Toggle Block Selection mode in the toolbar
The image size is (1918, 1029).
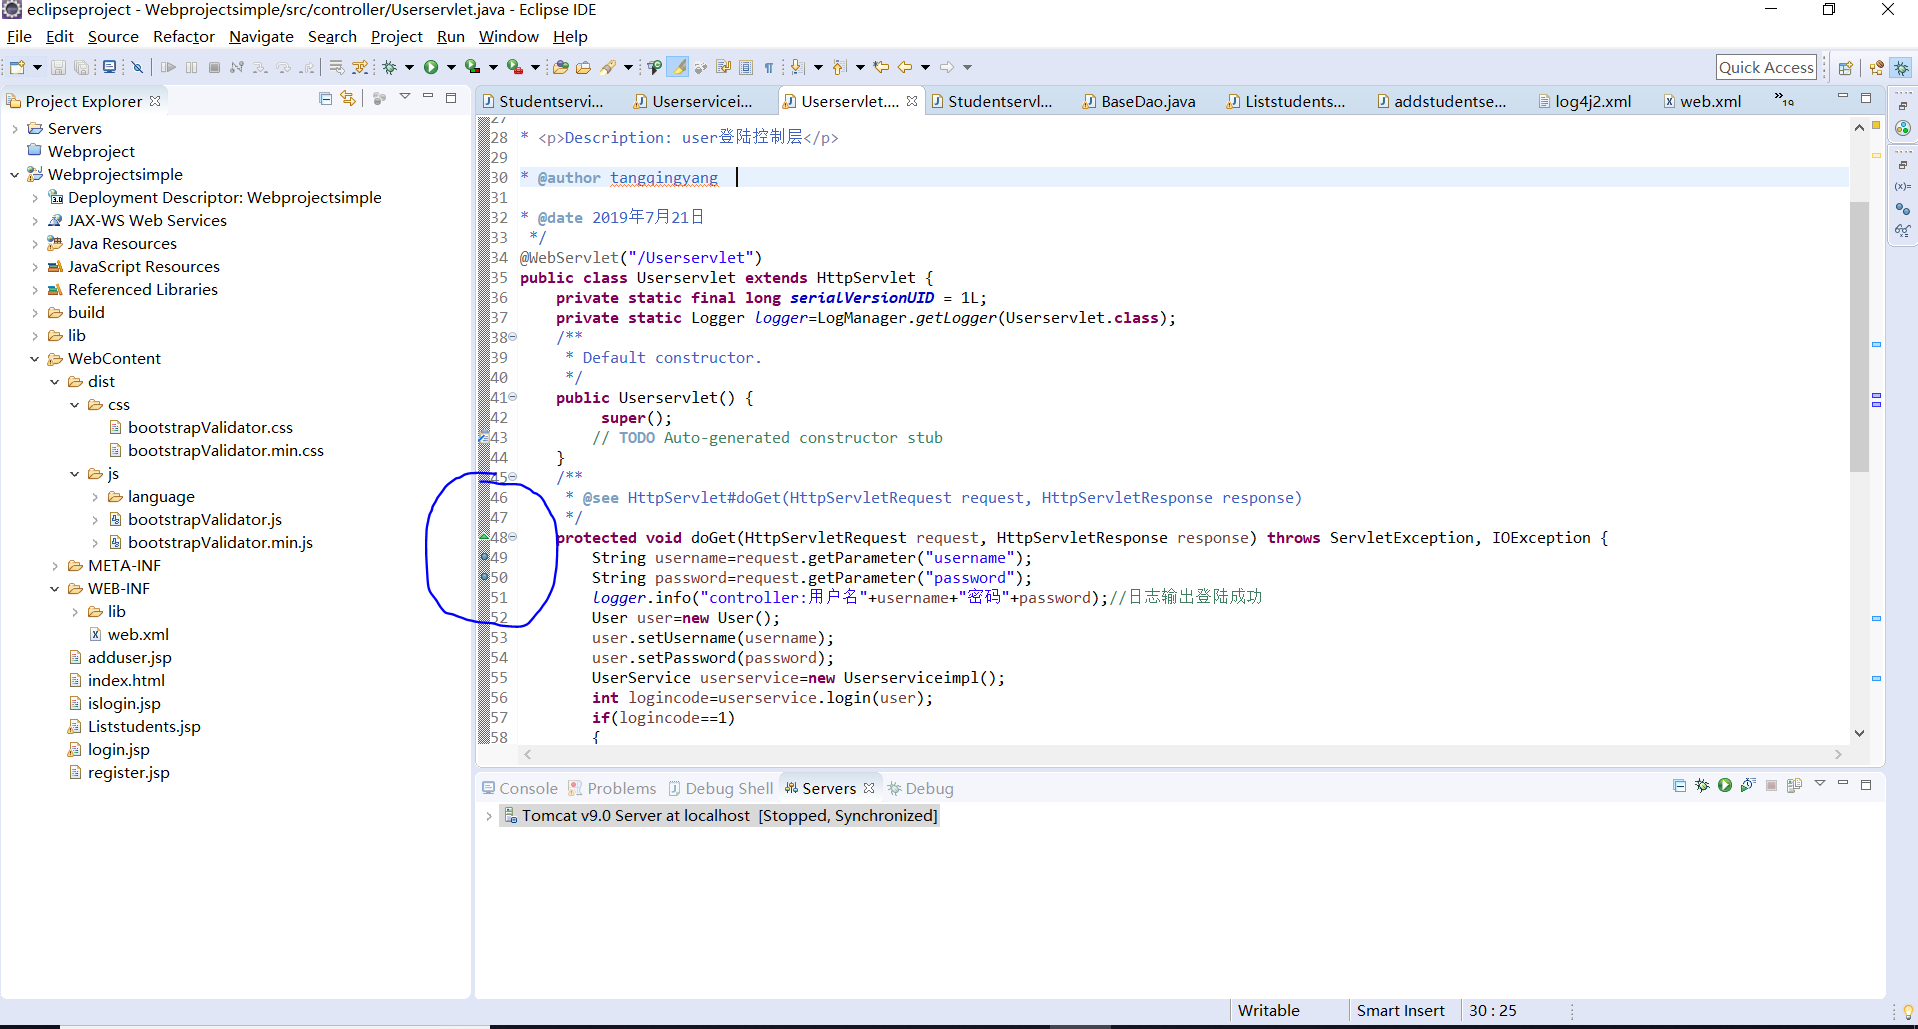(x=746, y=67)
